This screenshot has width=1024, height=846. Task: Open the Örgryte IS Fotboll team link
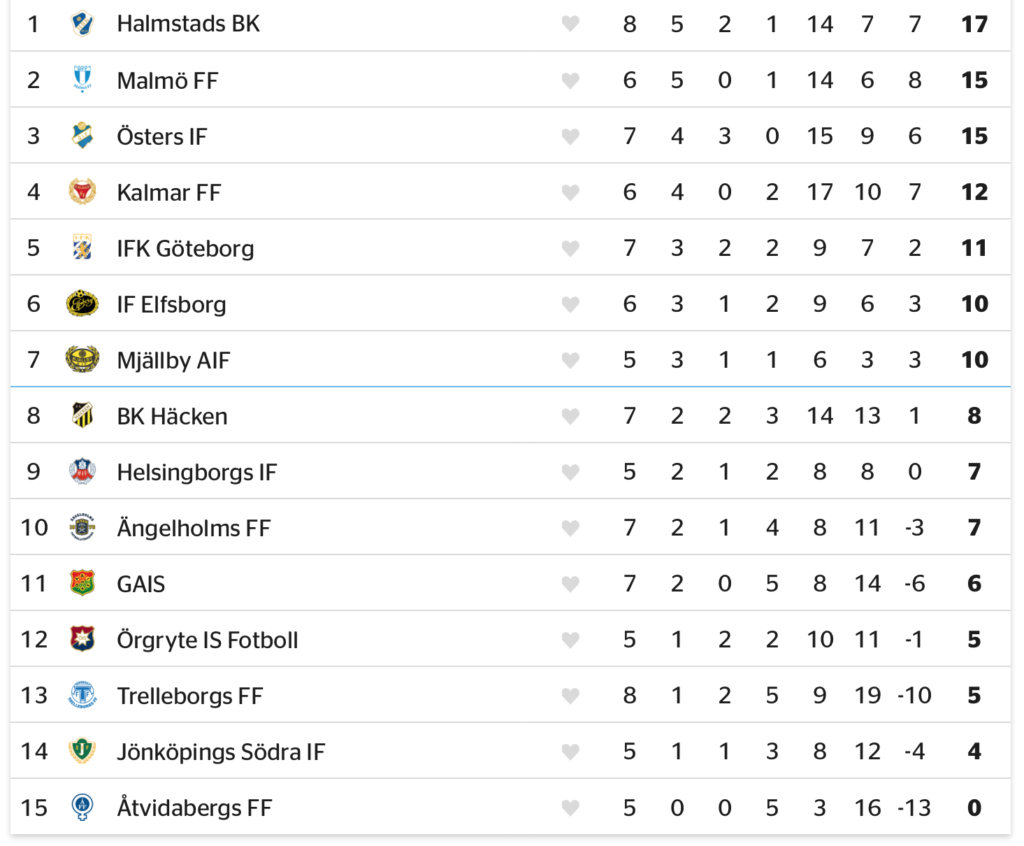coord(207,640)
